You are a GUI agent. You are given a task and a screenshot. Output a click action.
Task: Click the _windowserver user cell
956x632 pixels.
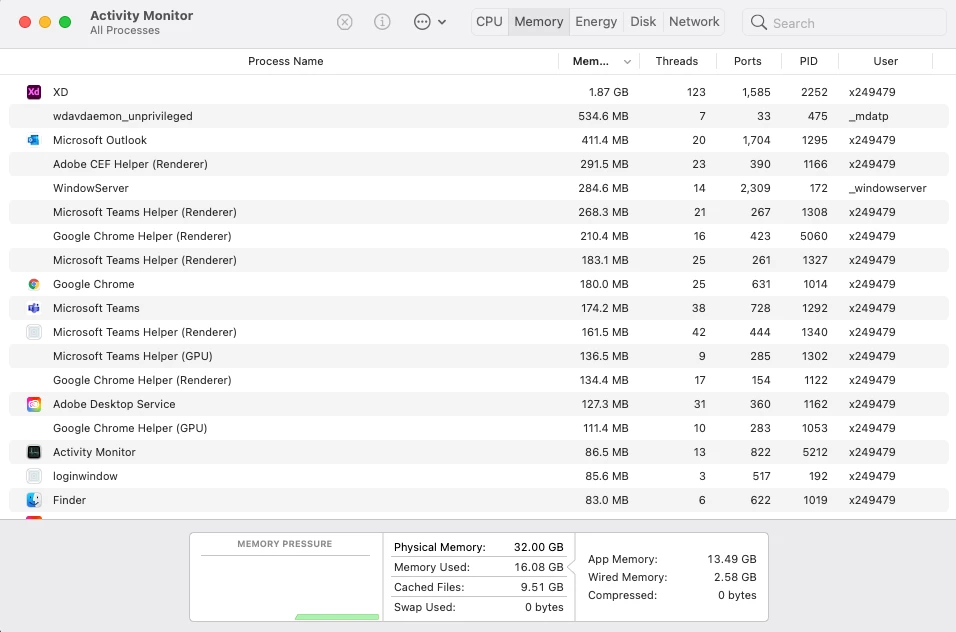pyautogui.click(x=887, y=188)
